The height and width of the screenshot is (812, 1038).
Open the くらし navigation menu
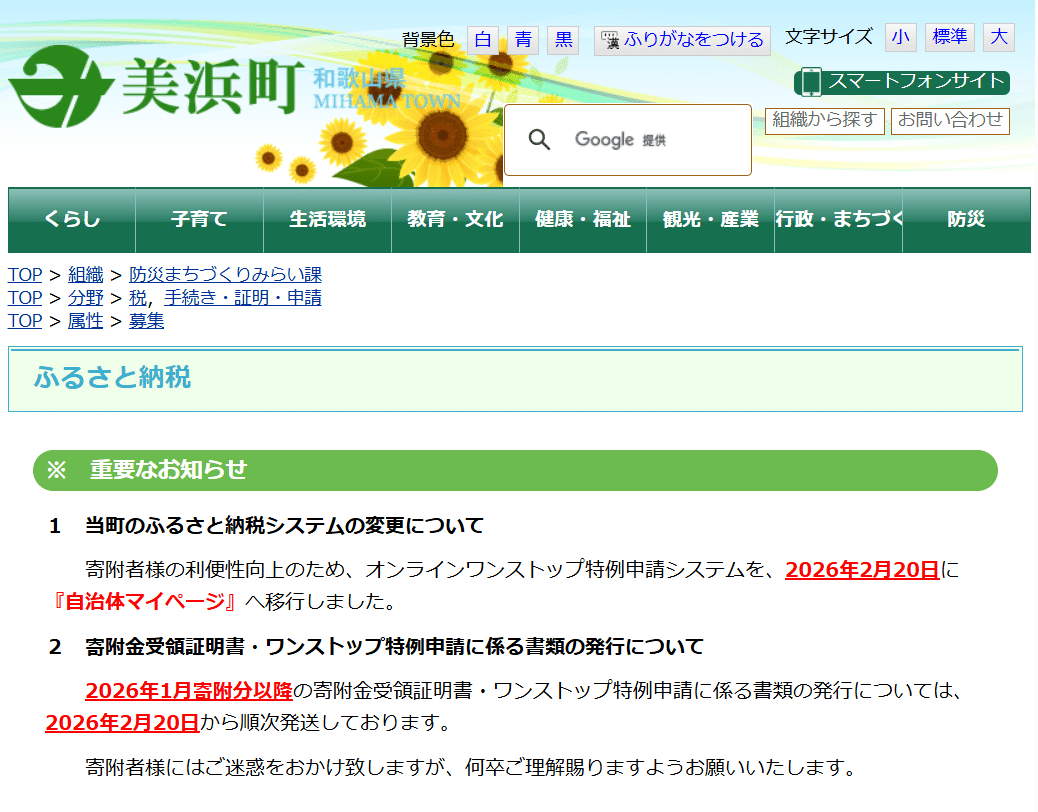(70, 220)
